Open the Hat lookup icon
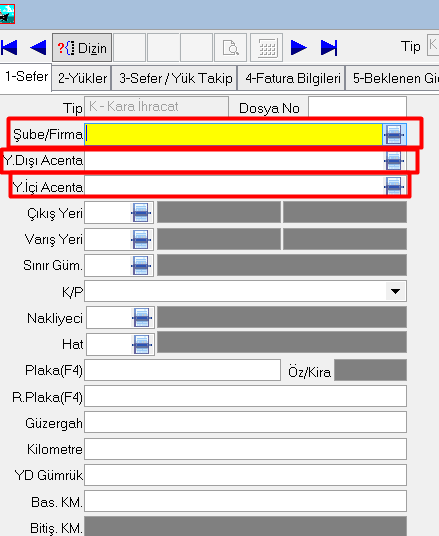The height and width of the screenshot is (536, 439). [x=142, y=345]
